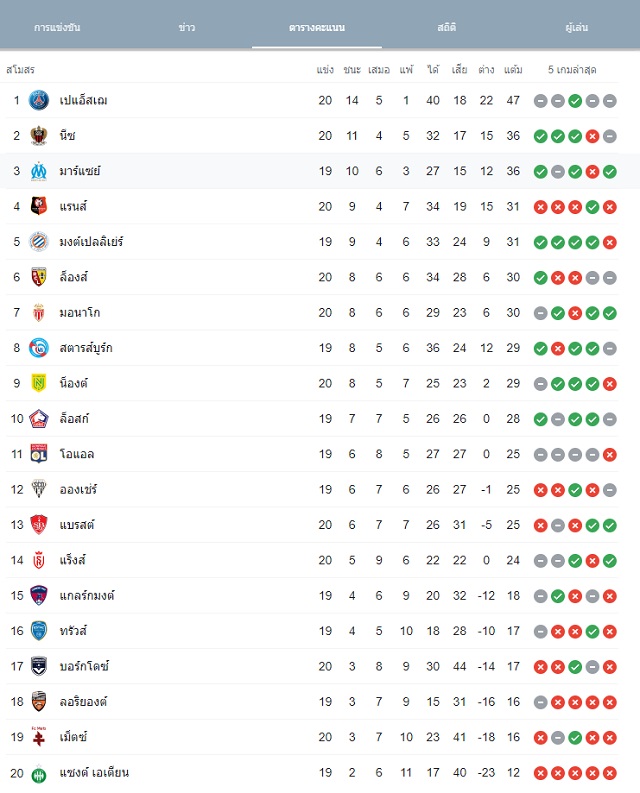Click the Metz club crest icon

(x=39, y=736)
